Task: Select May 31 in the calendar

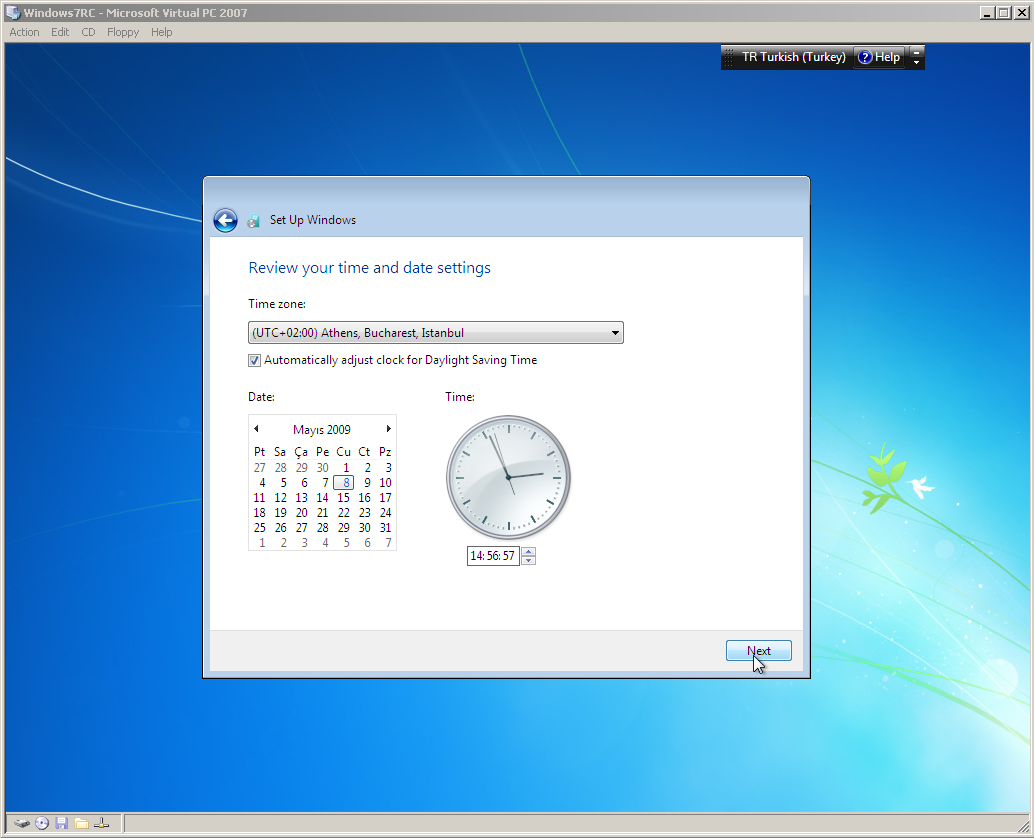Action: click(386, 528)
